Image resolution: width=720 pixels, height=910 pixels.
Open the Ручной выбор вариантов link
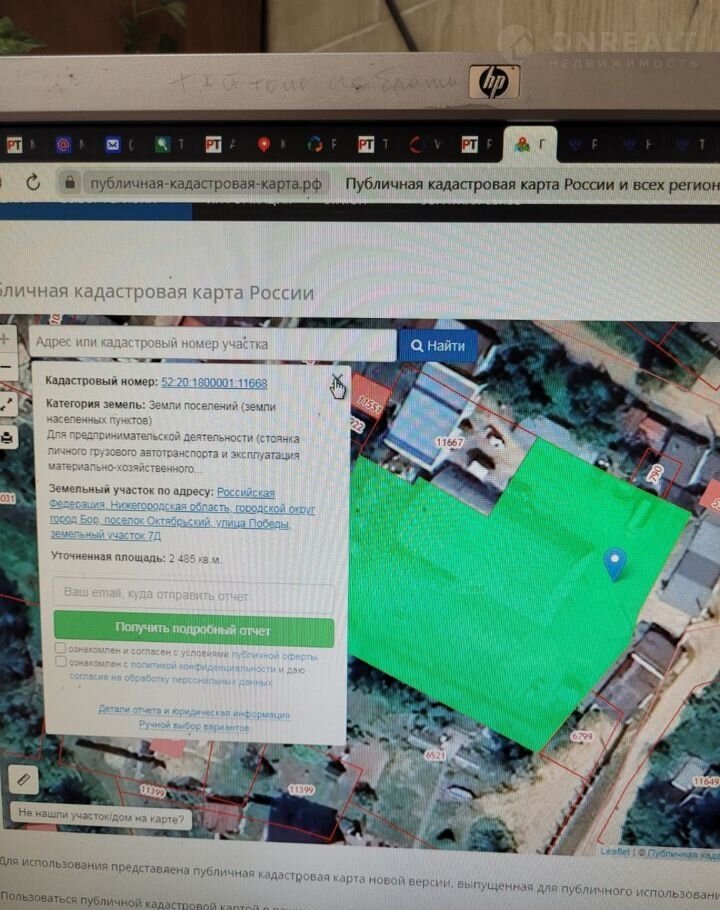click(x=194, y=727)
